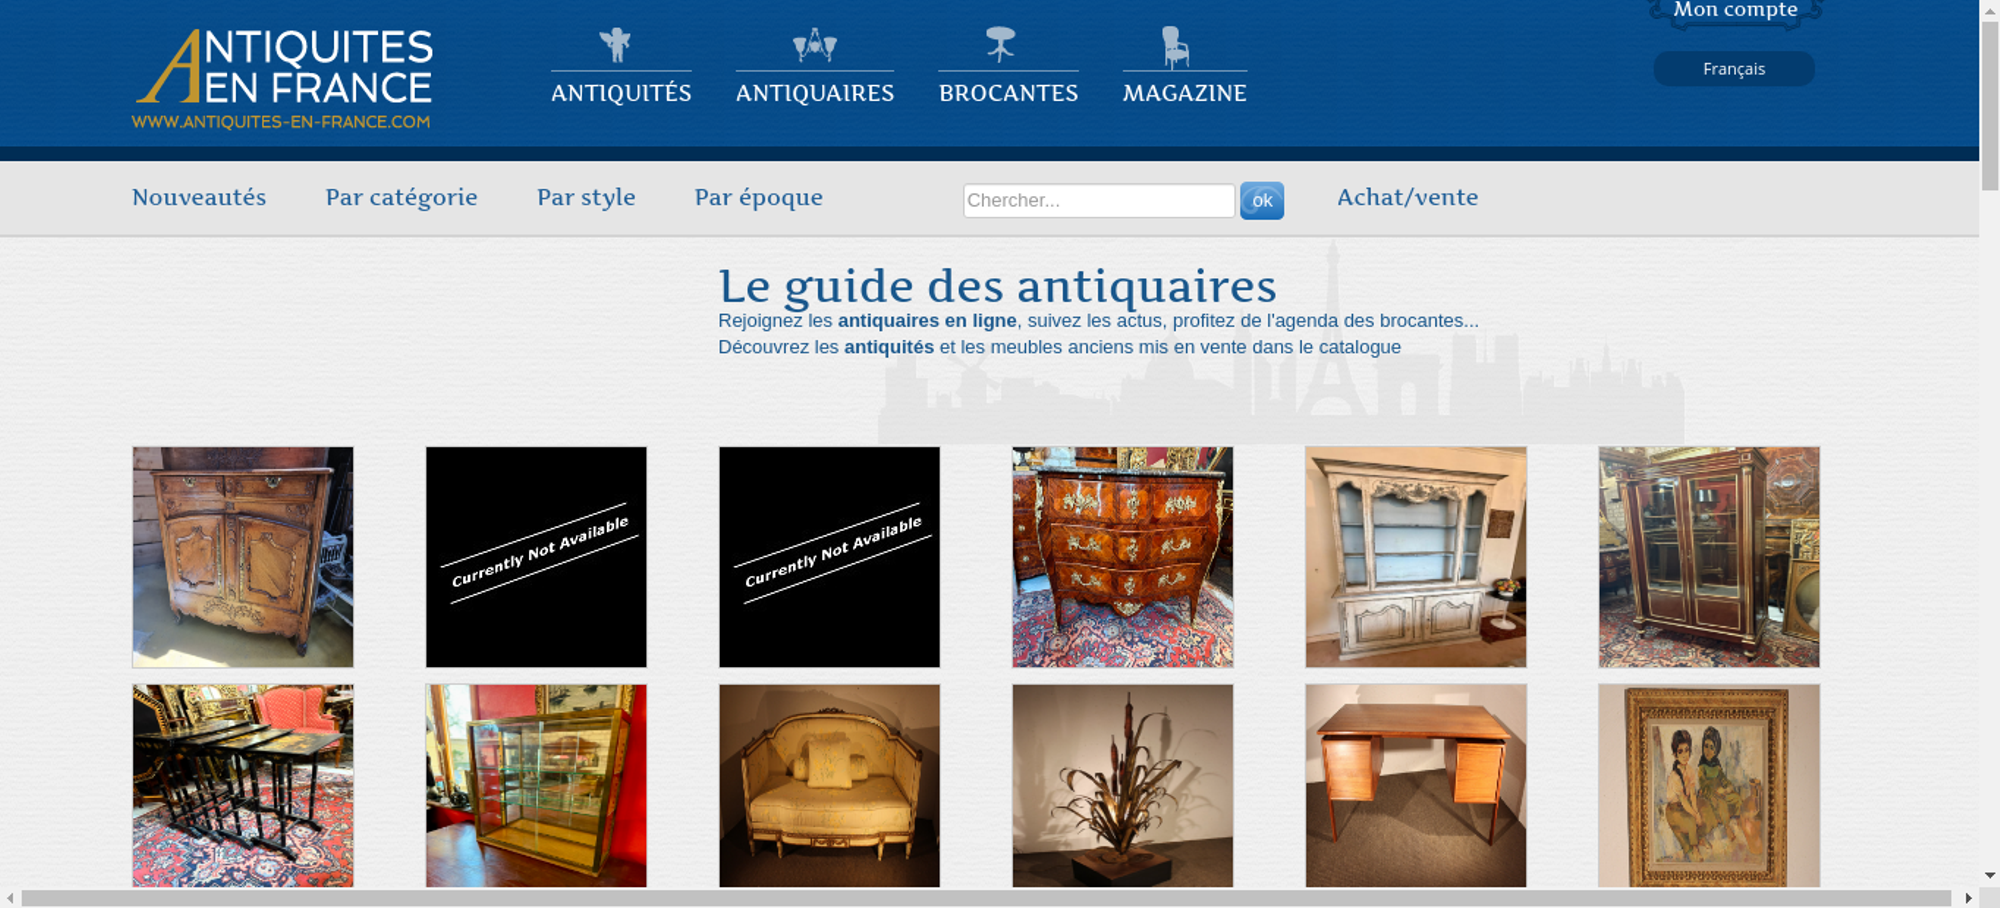Click the armchair icon above Magazine
The width and height of the screenshot is (2000, 908).
pyautogui.click(x=1175, y=47)
